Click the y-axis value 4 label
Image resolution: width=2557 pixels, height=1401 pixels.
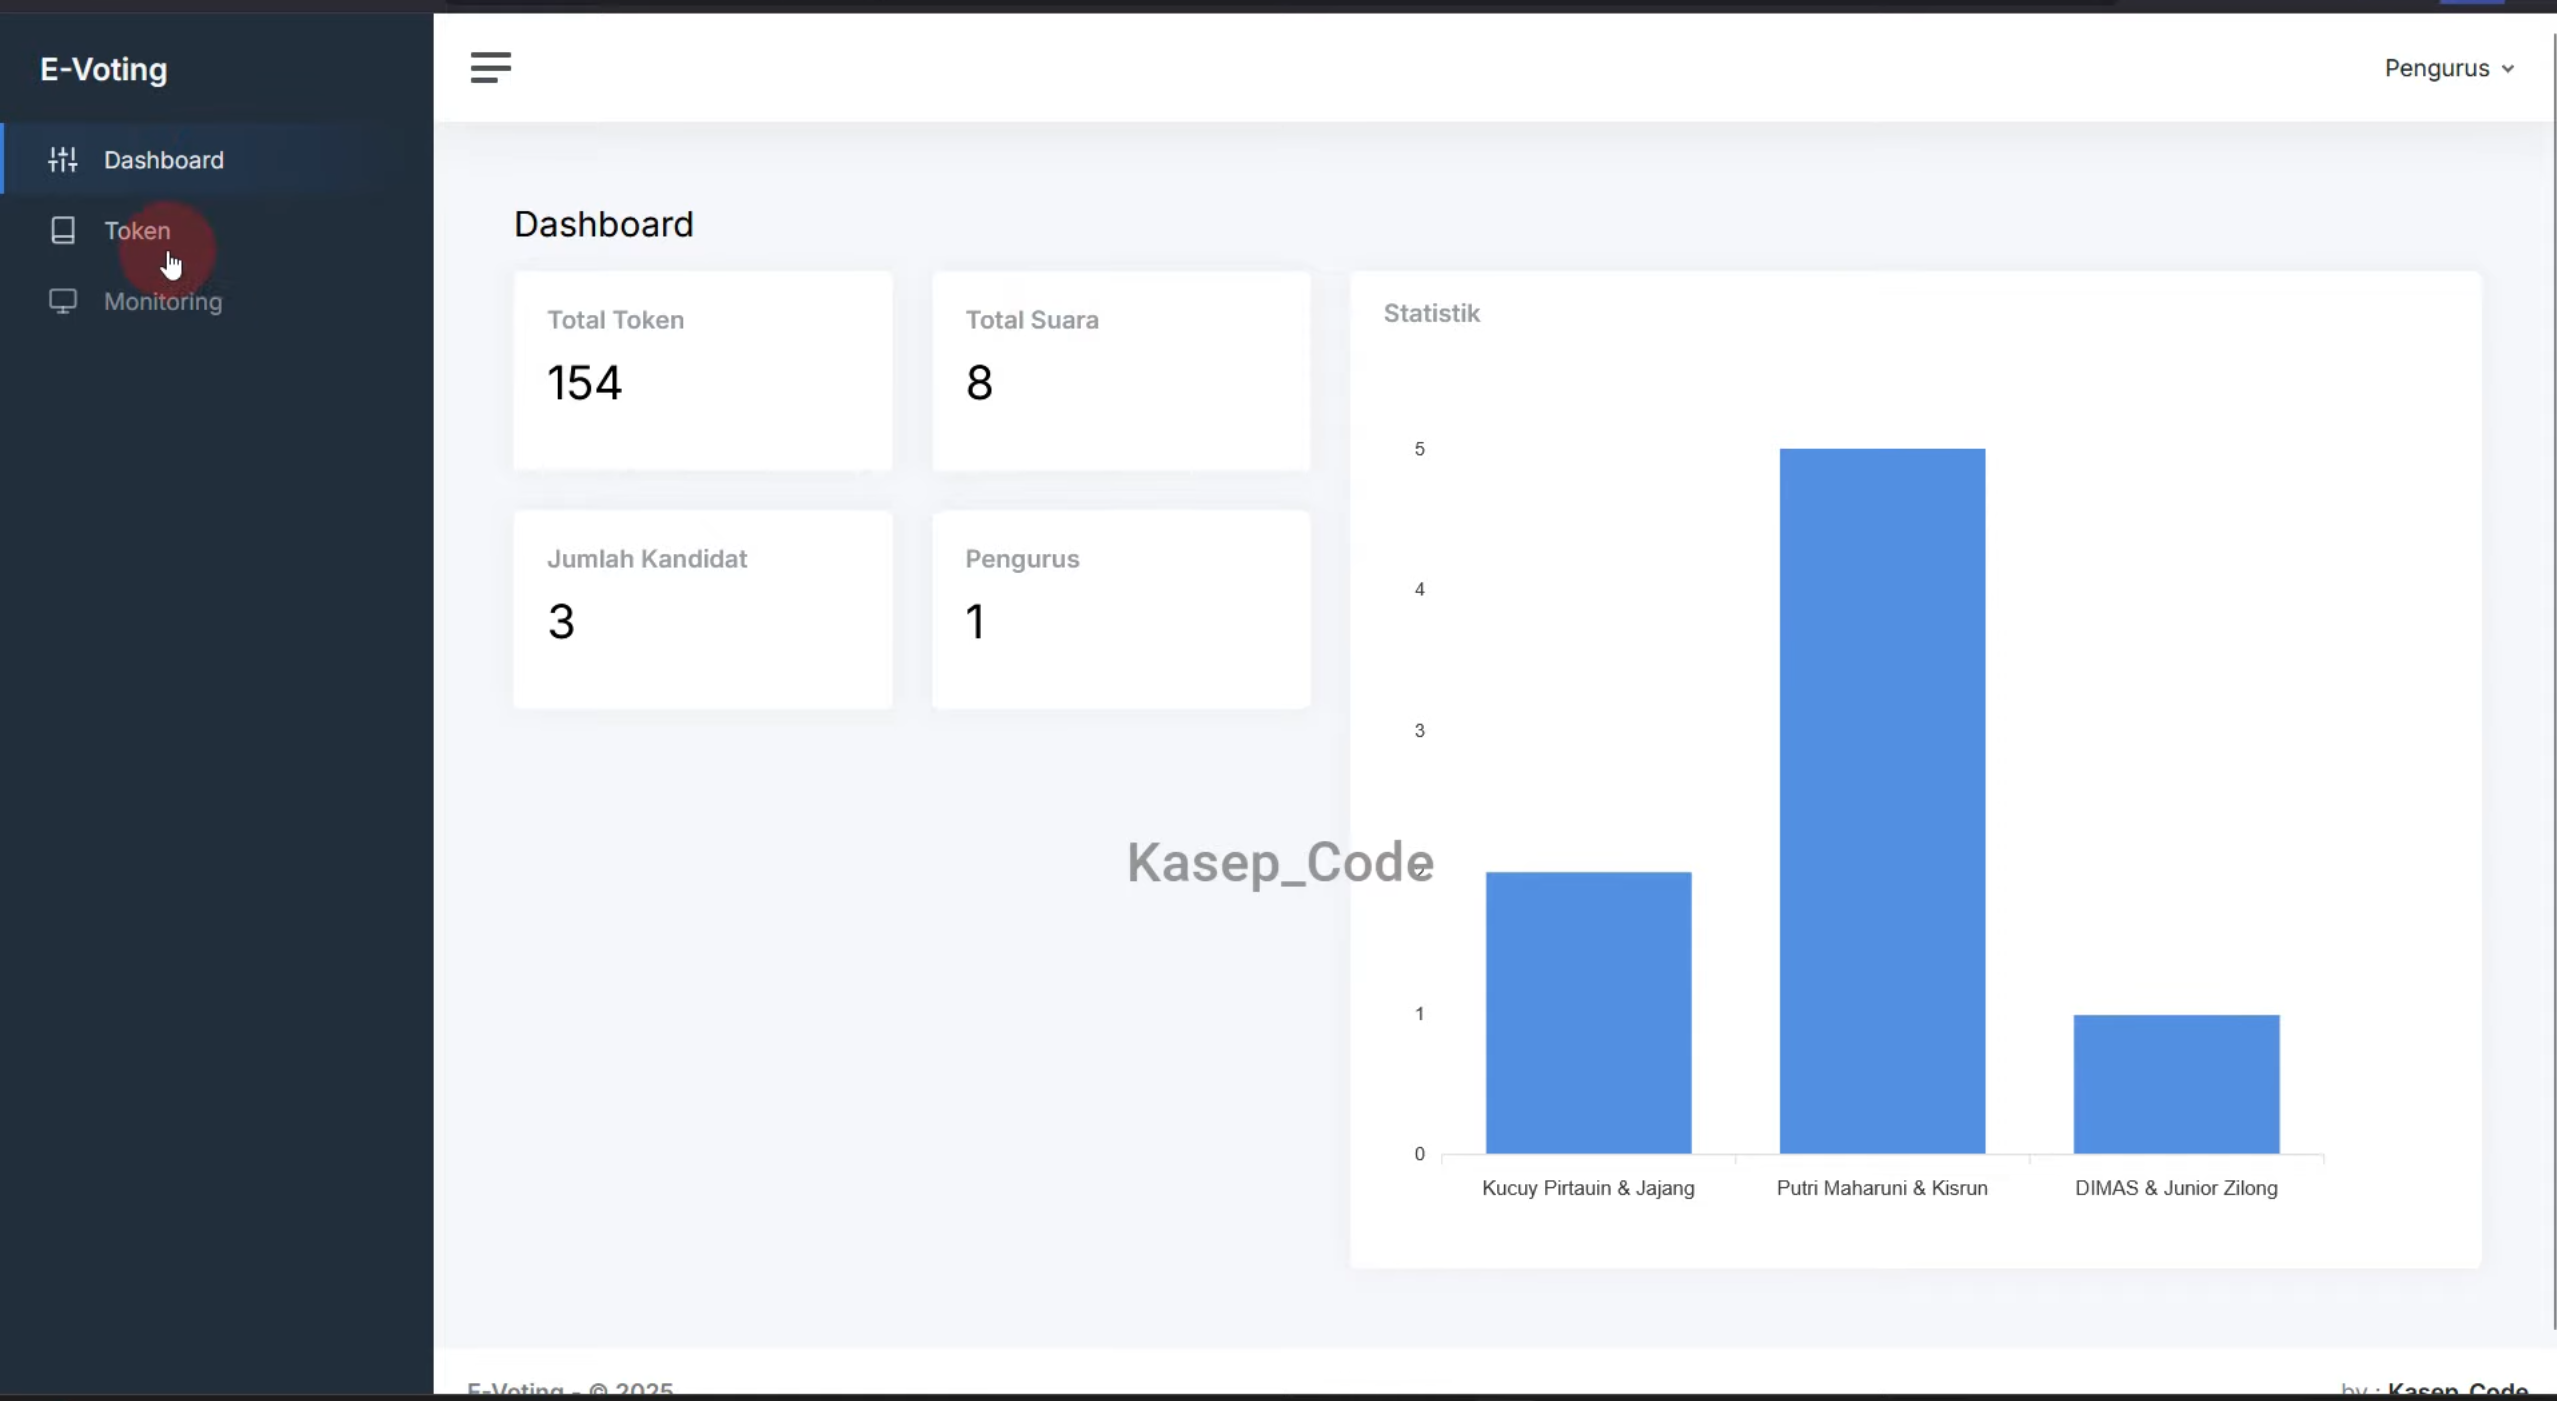click(x=1419, y=589)
